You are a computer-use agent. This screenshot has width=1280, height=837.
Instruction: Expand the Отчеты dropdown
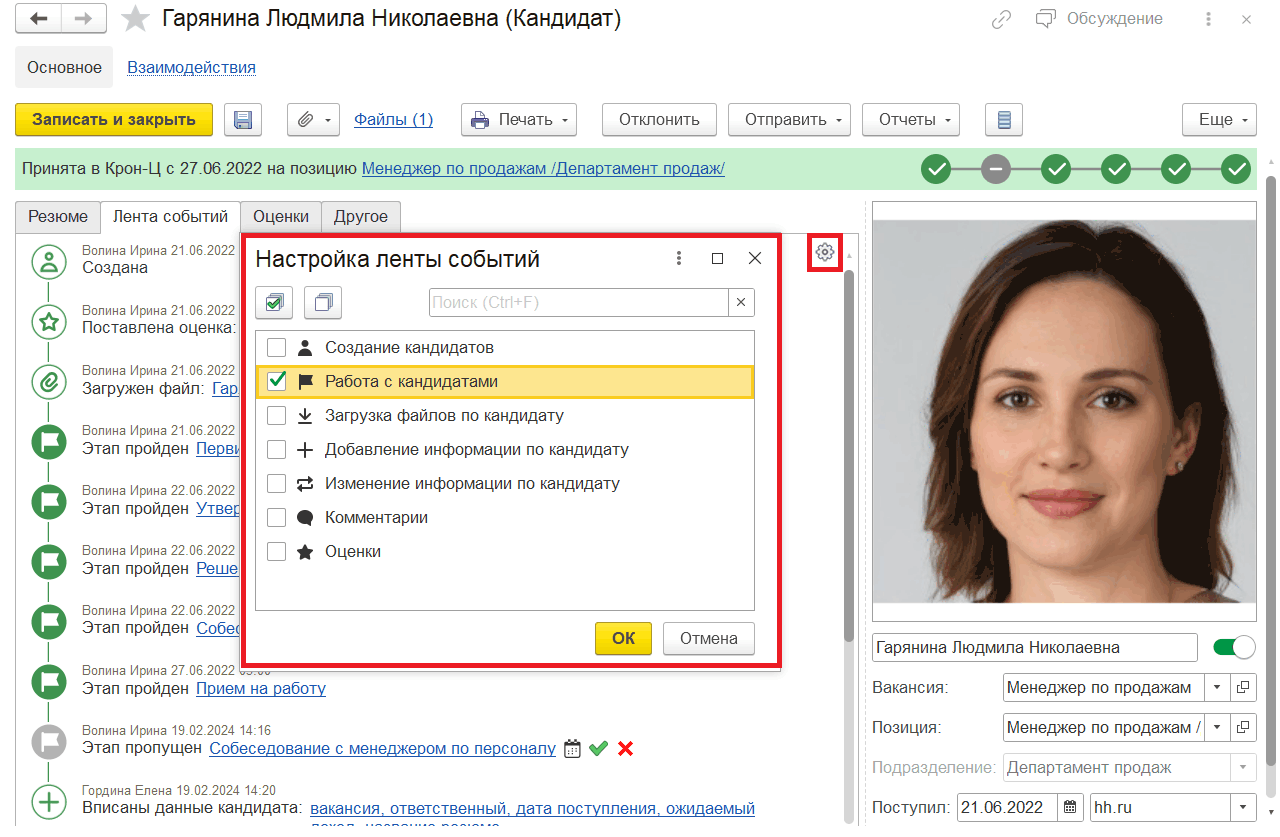pyautogui.click(x=911, y=120)
